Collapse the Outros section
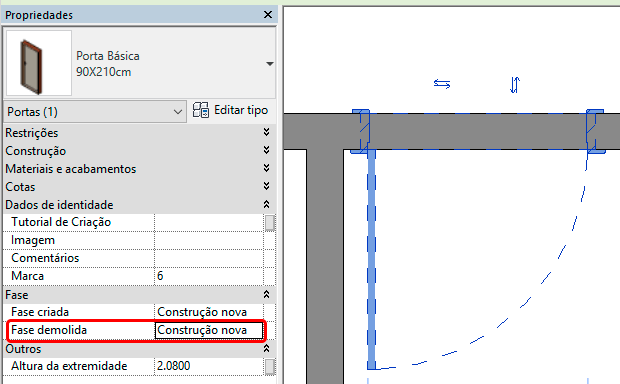 click(267, 348)
